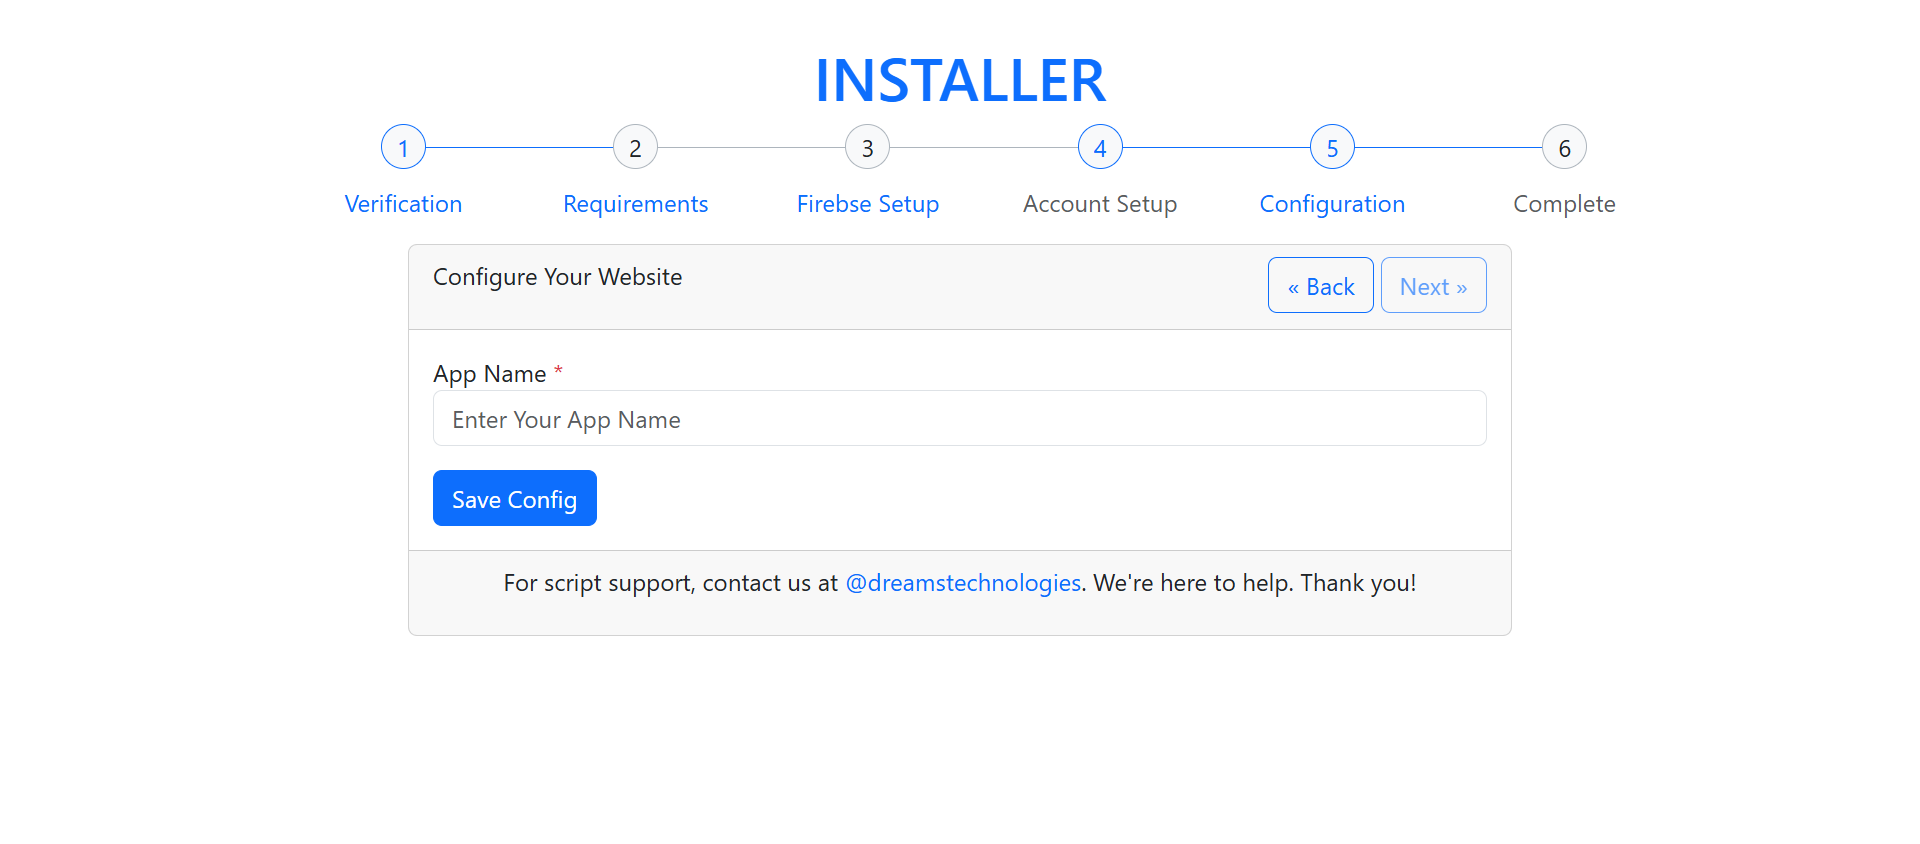1920x844 pixels.
Task: Select the Configuration step label
Action: [x=1332, y=204]
